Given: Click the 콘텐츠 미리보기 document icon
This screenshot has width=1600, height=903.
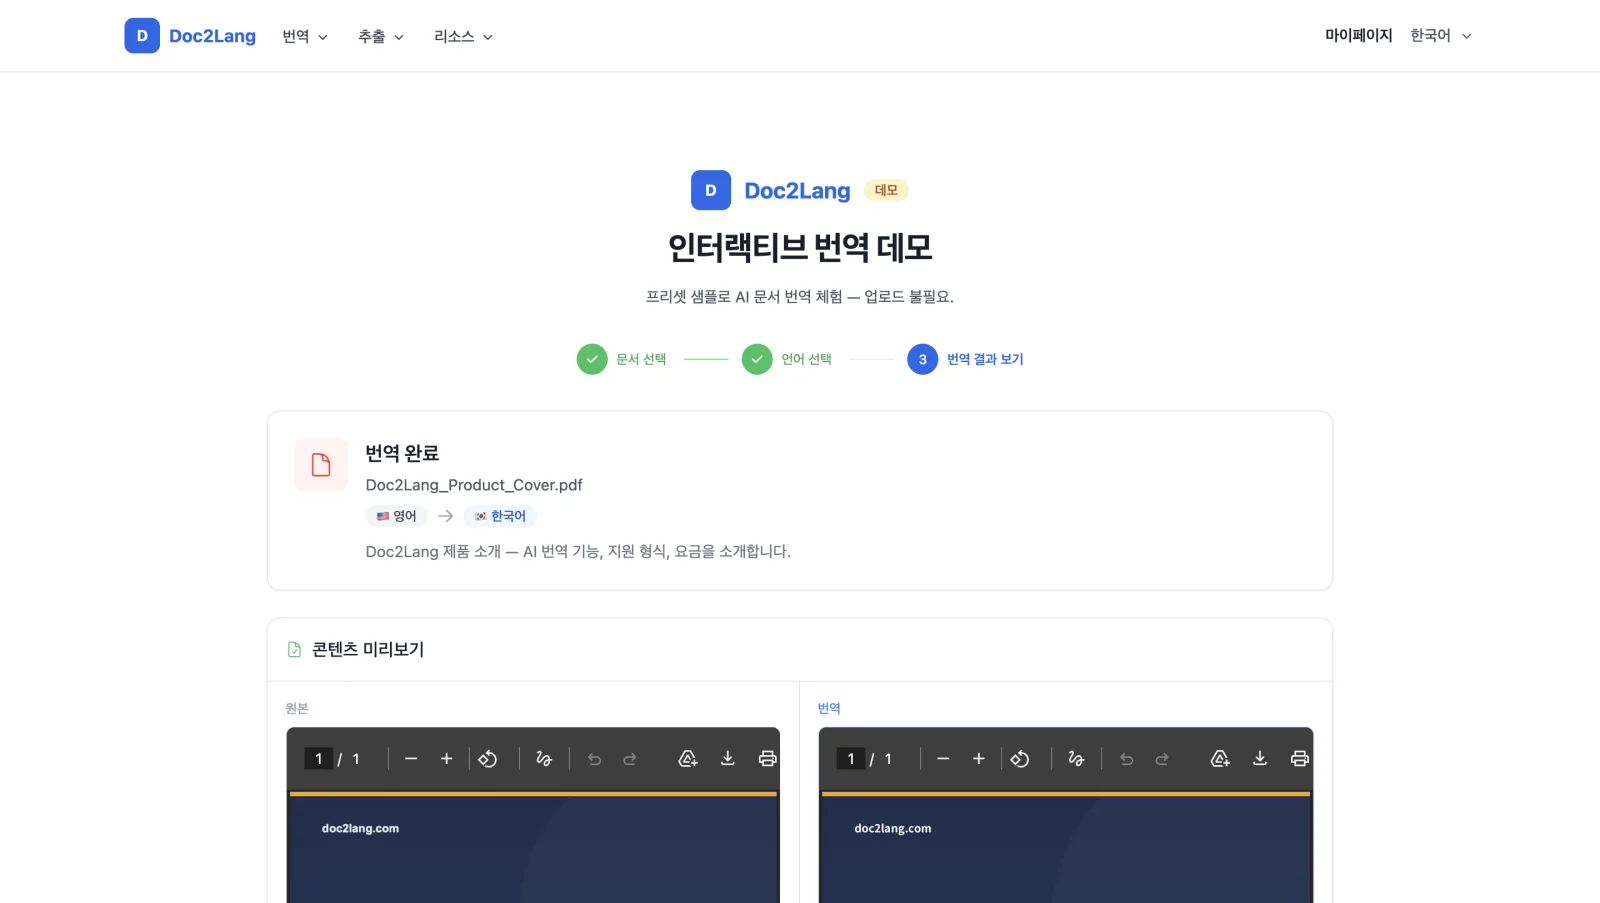Looking at the screenshot, I should (x=294, y=650).
